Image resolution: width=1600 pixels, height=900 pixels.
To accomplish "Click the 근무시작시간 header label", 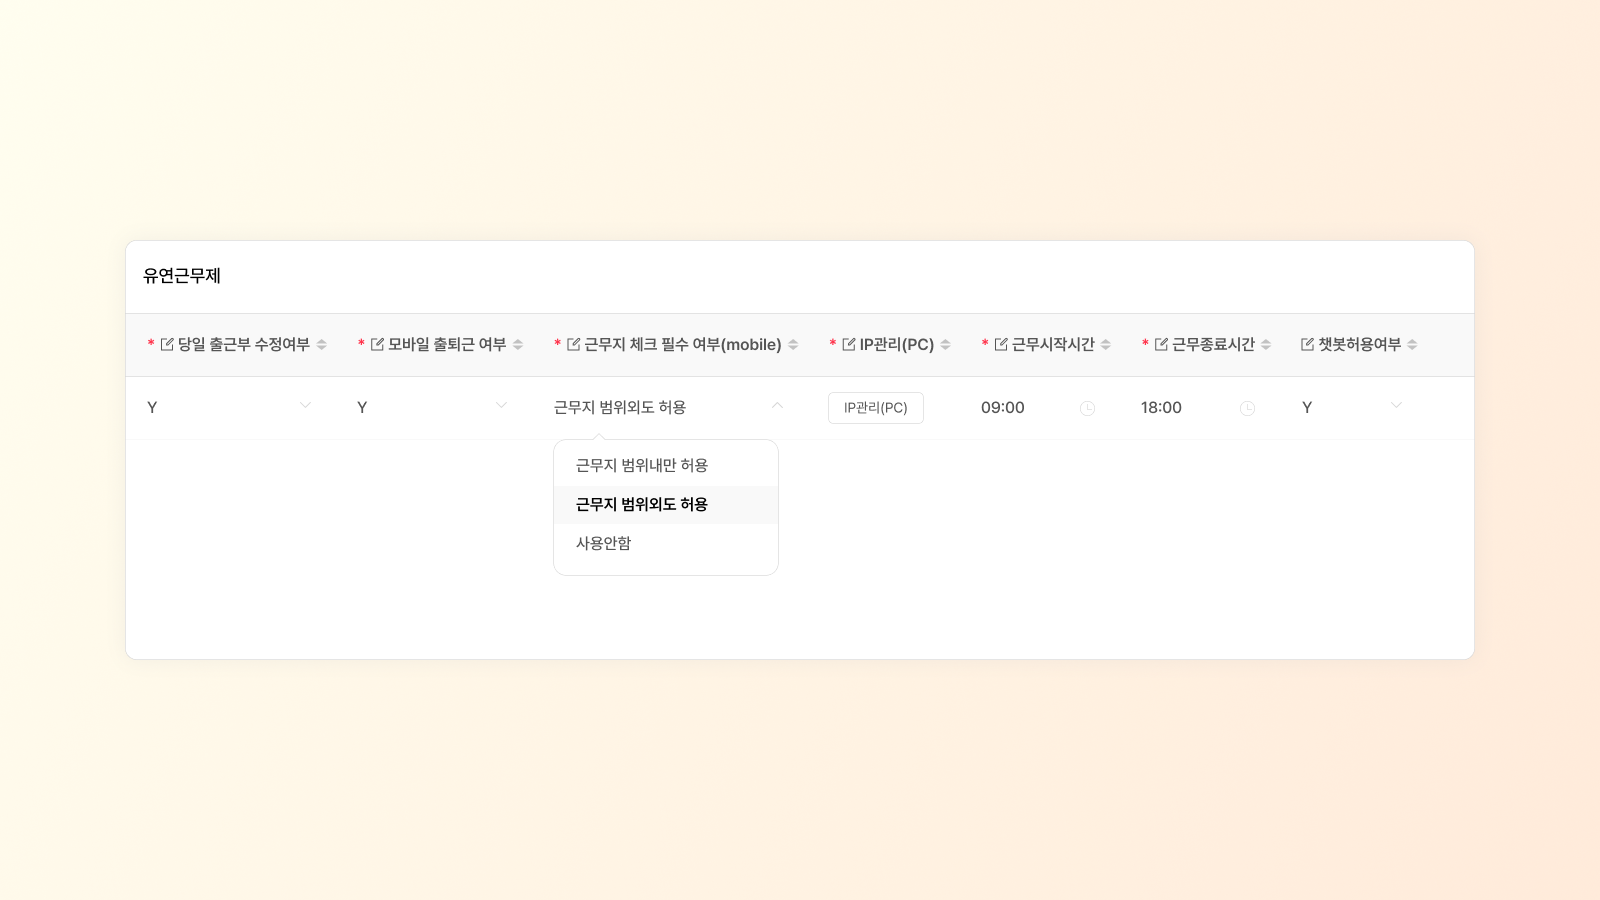I will (1053, 344).
